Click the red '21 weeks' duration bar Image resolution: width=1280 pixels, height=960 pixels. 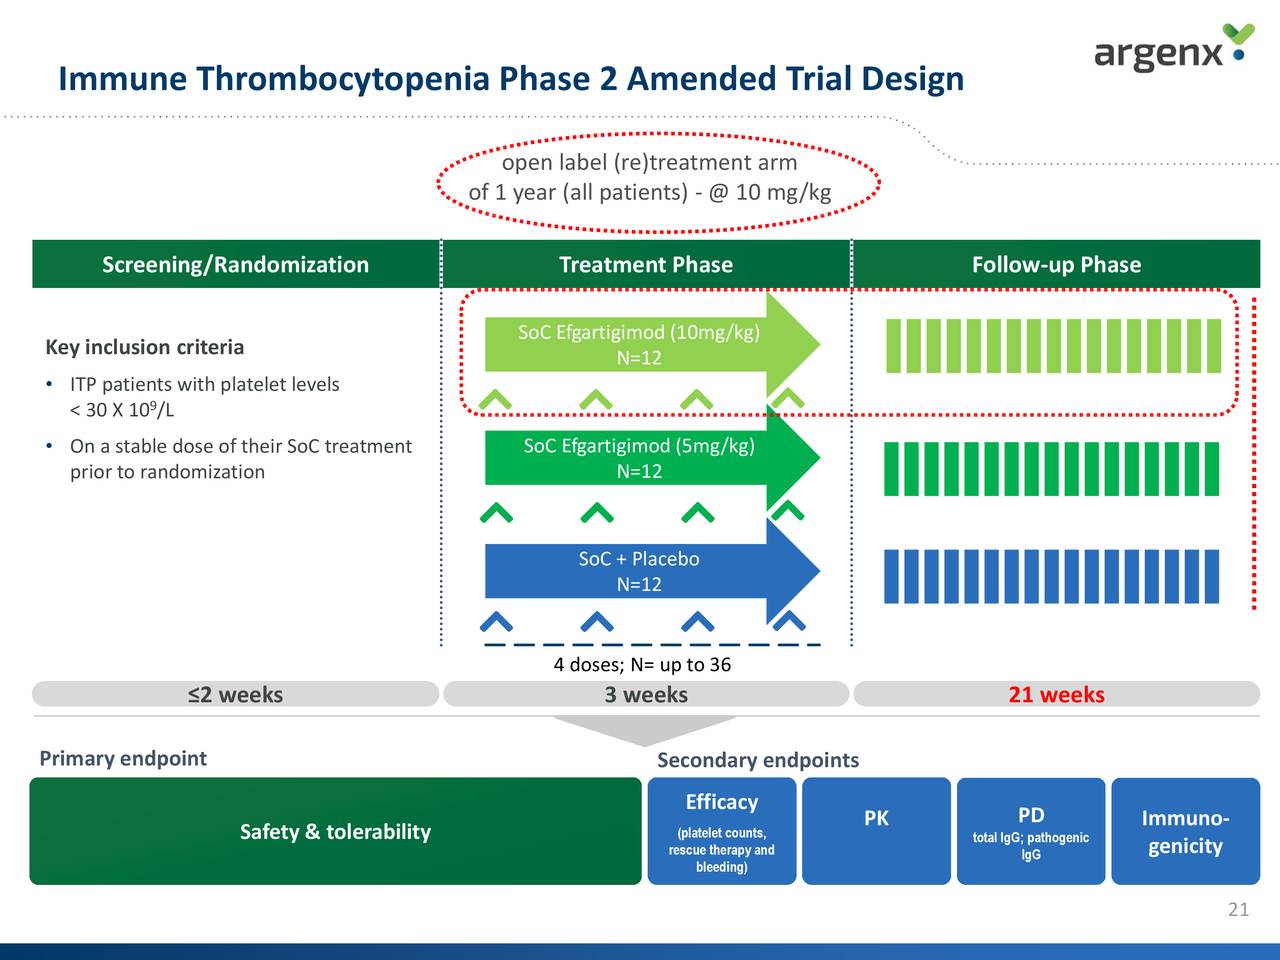pos(1056,694)
